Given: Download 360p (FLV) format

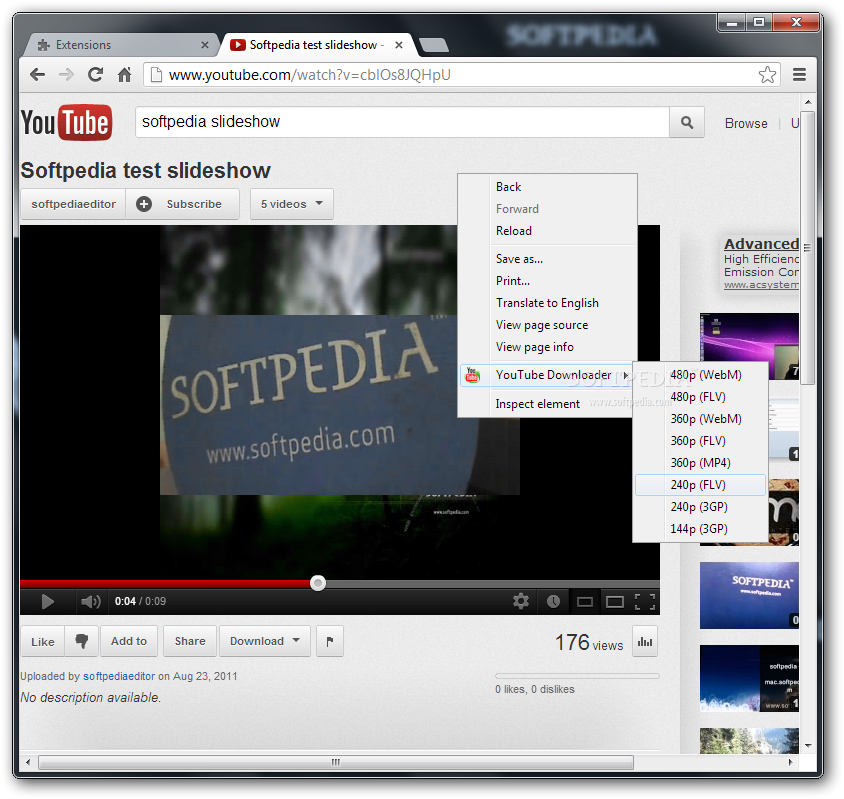Looking at the screenshot, I should pos(700,441).
